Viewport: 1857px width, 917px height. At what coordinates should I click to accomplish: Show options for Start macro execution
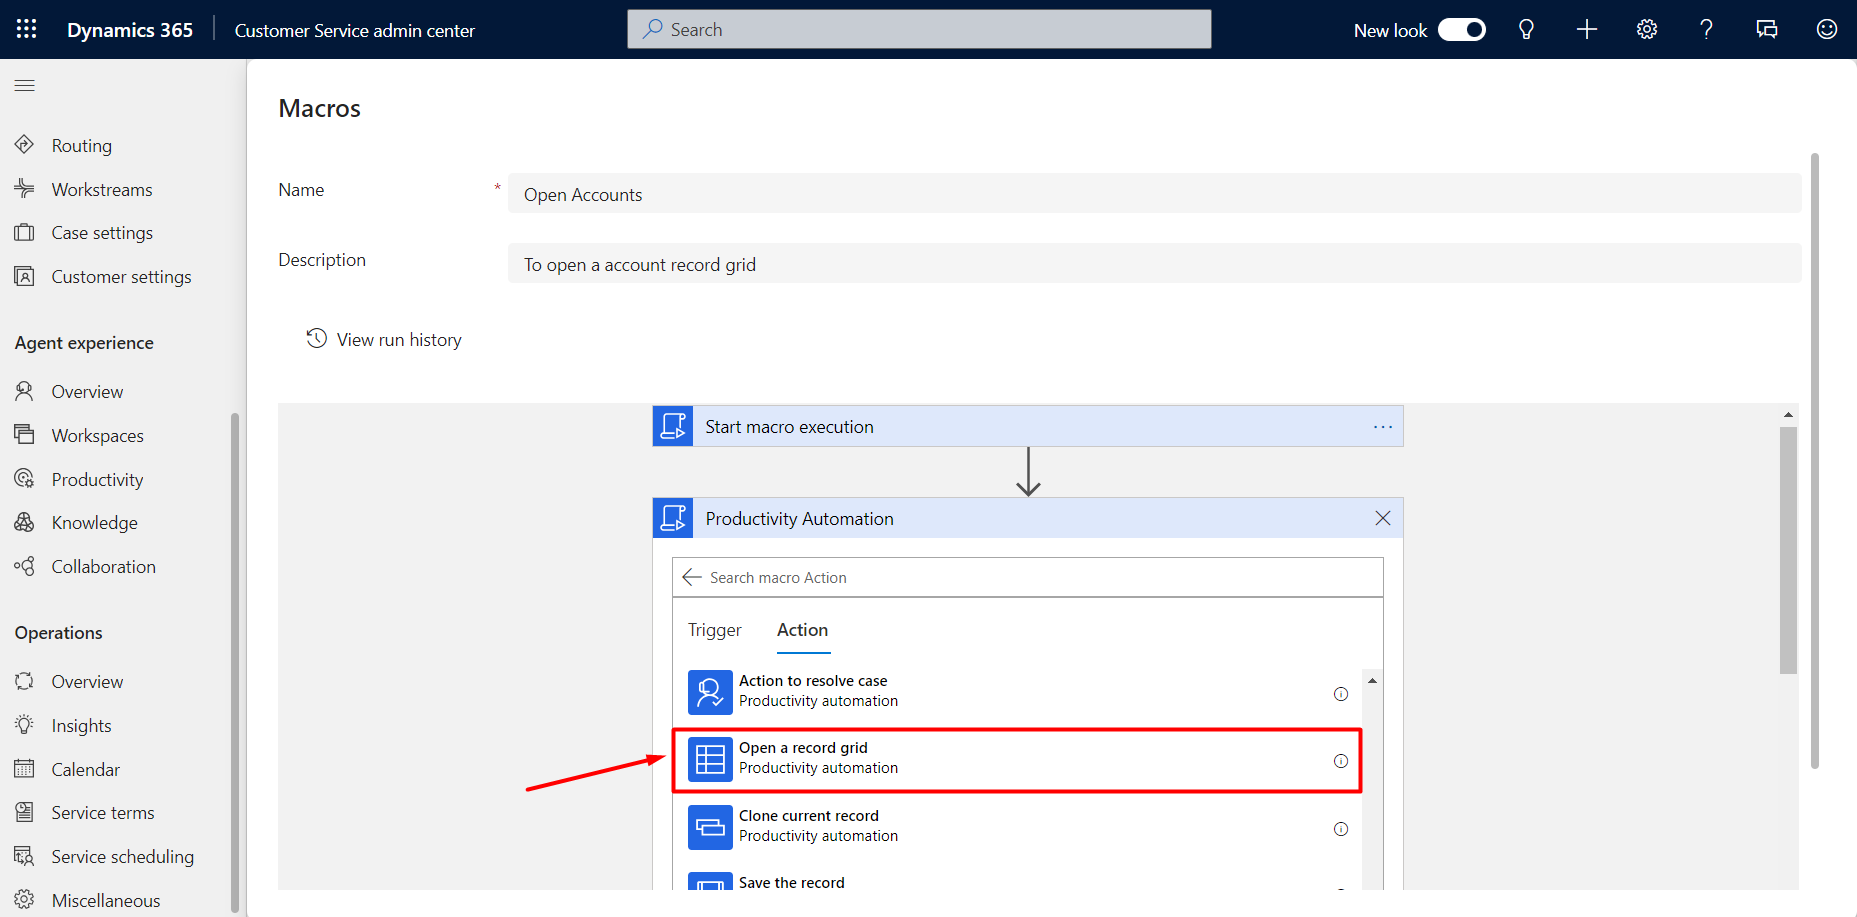click(1382, 426)
